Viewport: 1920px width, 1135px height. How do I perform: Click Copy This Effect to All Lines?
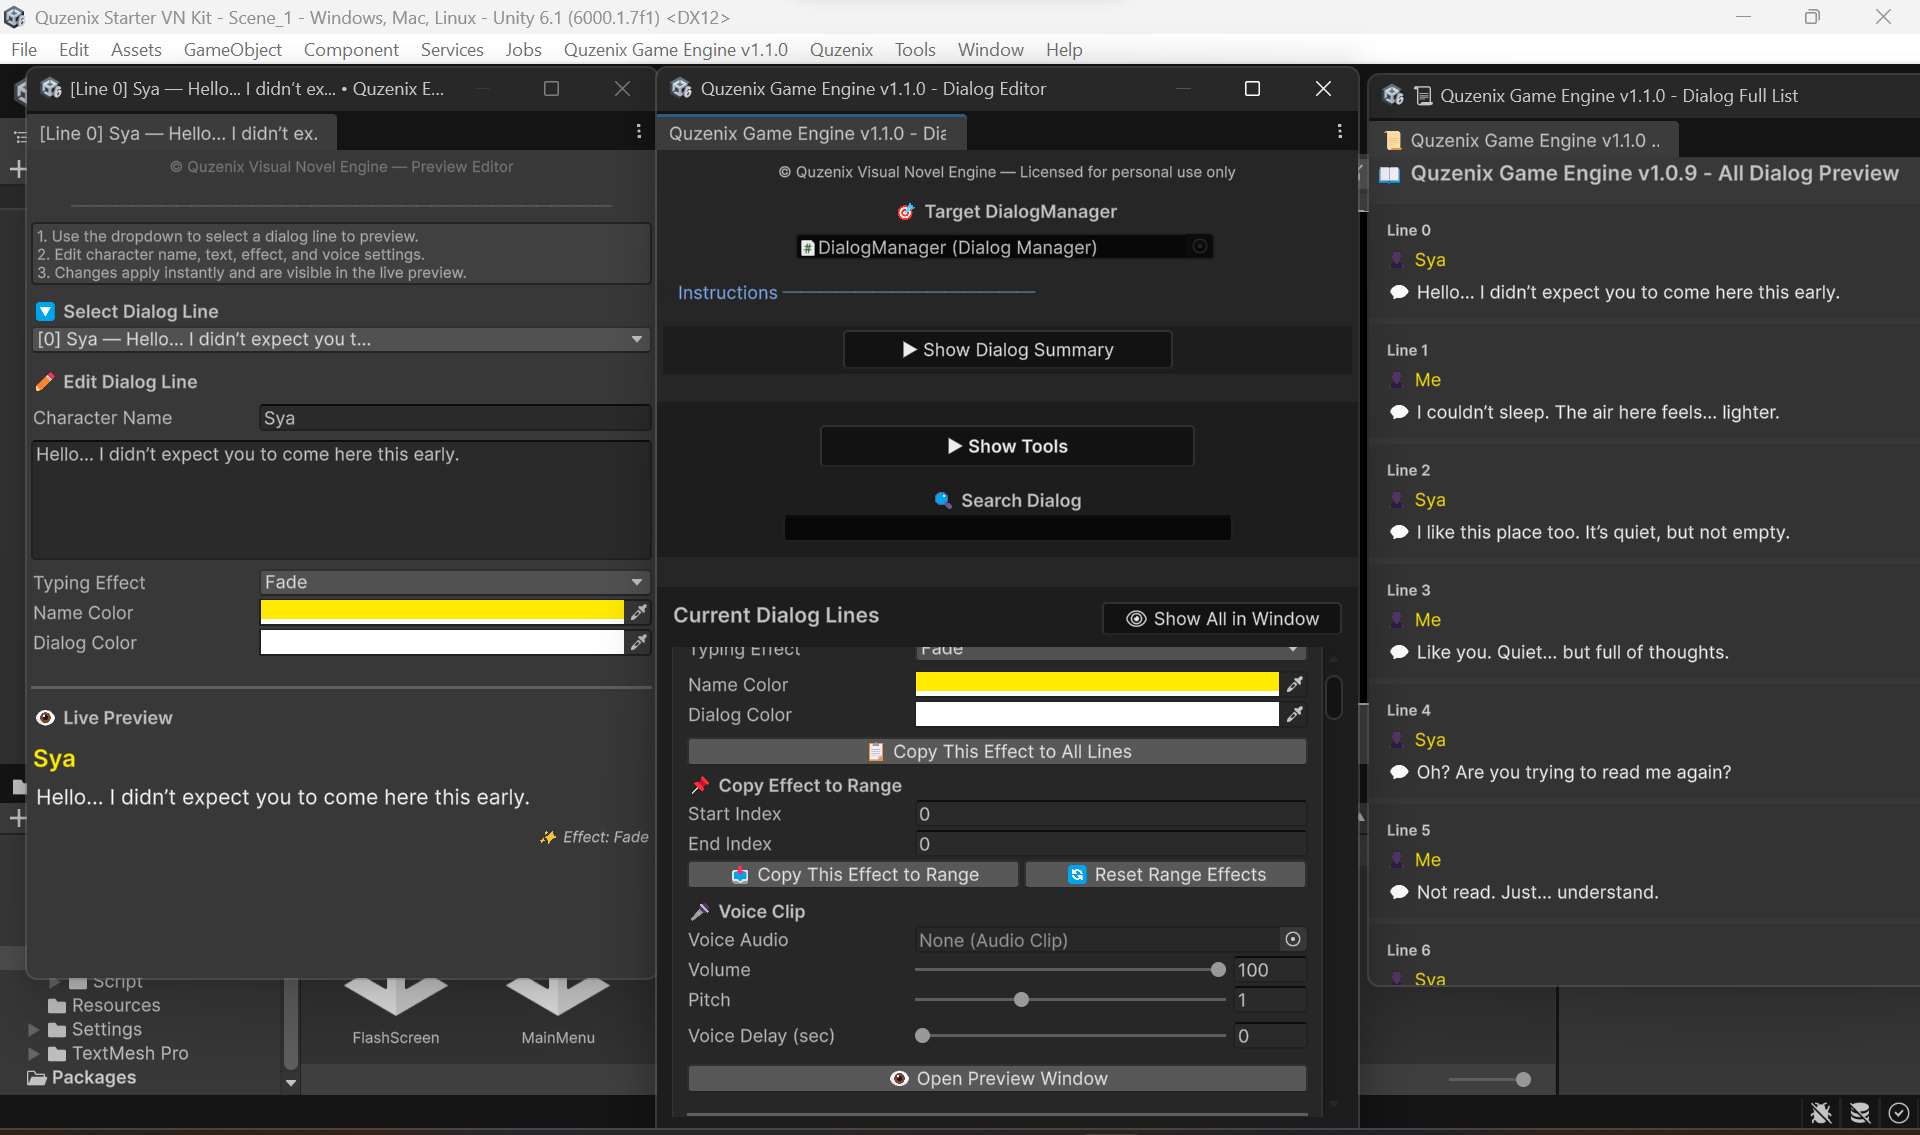[997, 751]
